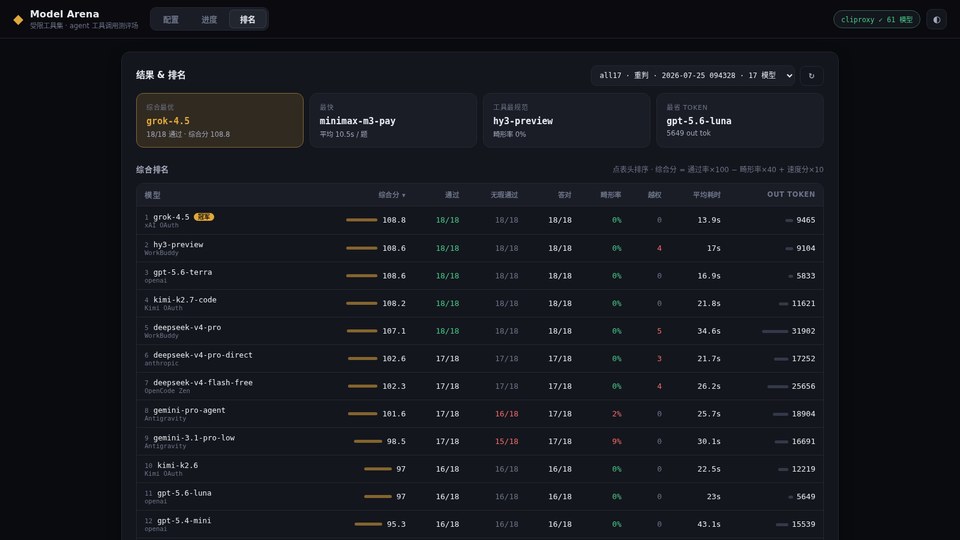Sort table by 答对 column header
Screen dimensions: 960x540
pyautogui.click(x=564, y=195)
